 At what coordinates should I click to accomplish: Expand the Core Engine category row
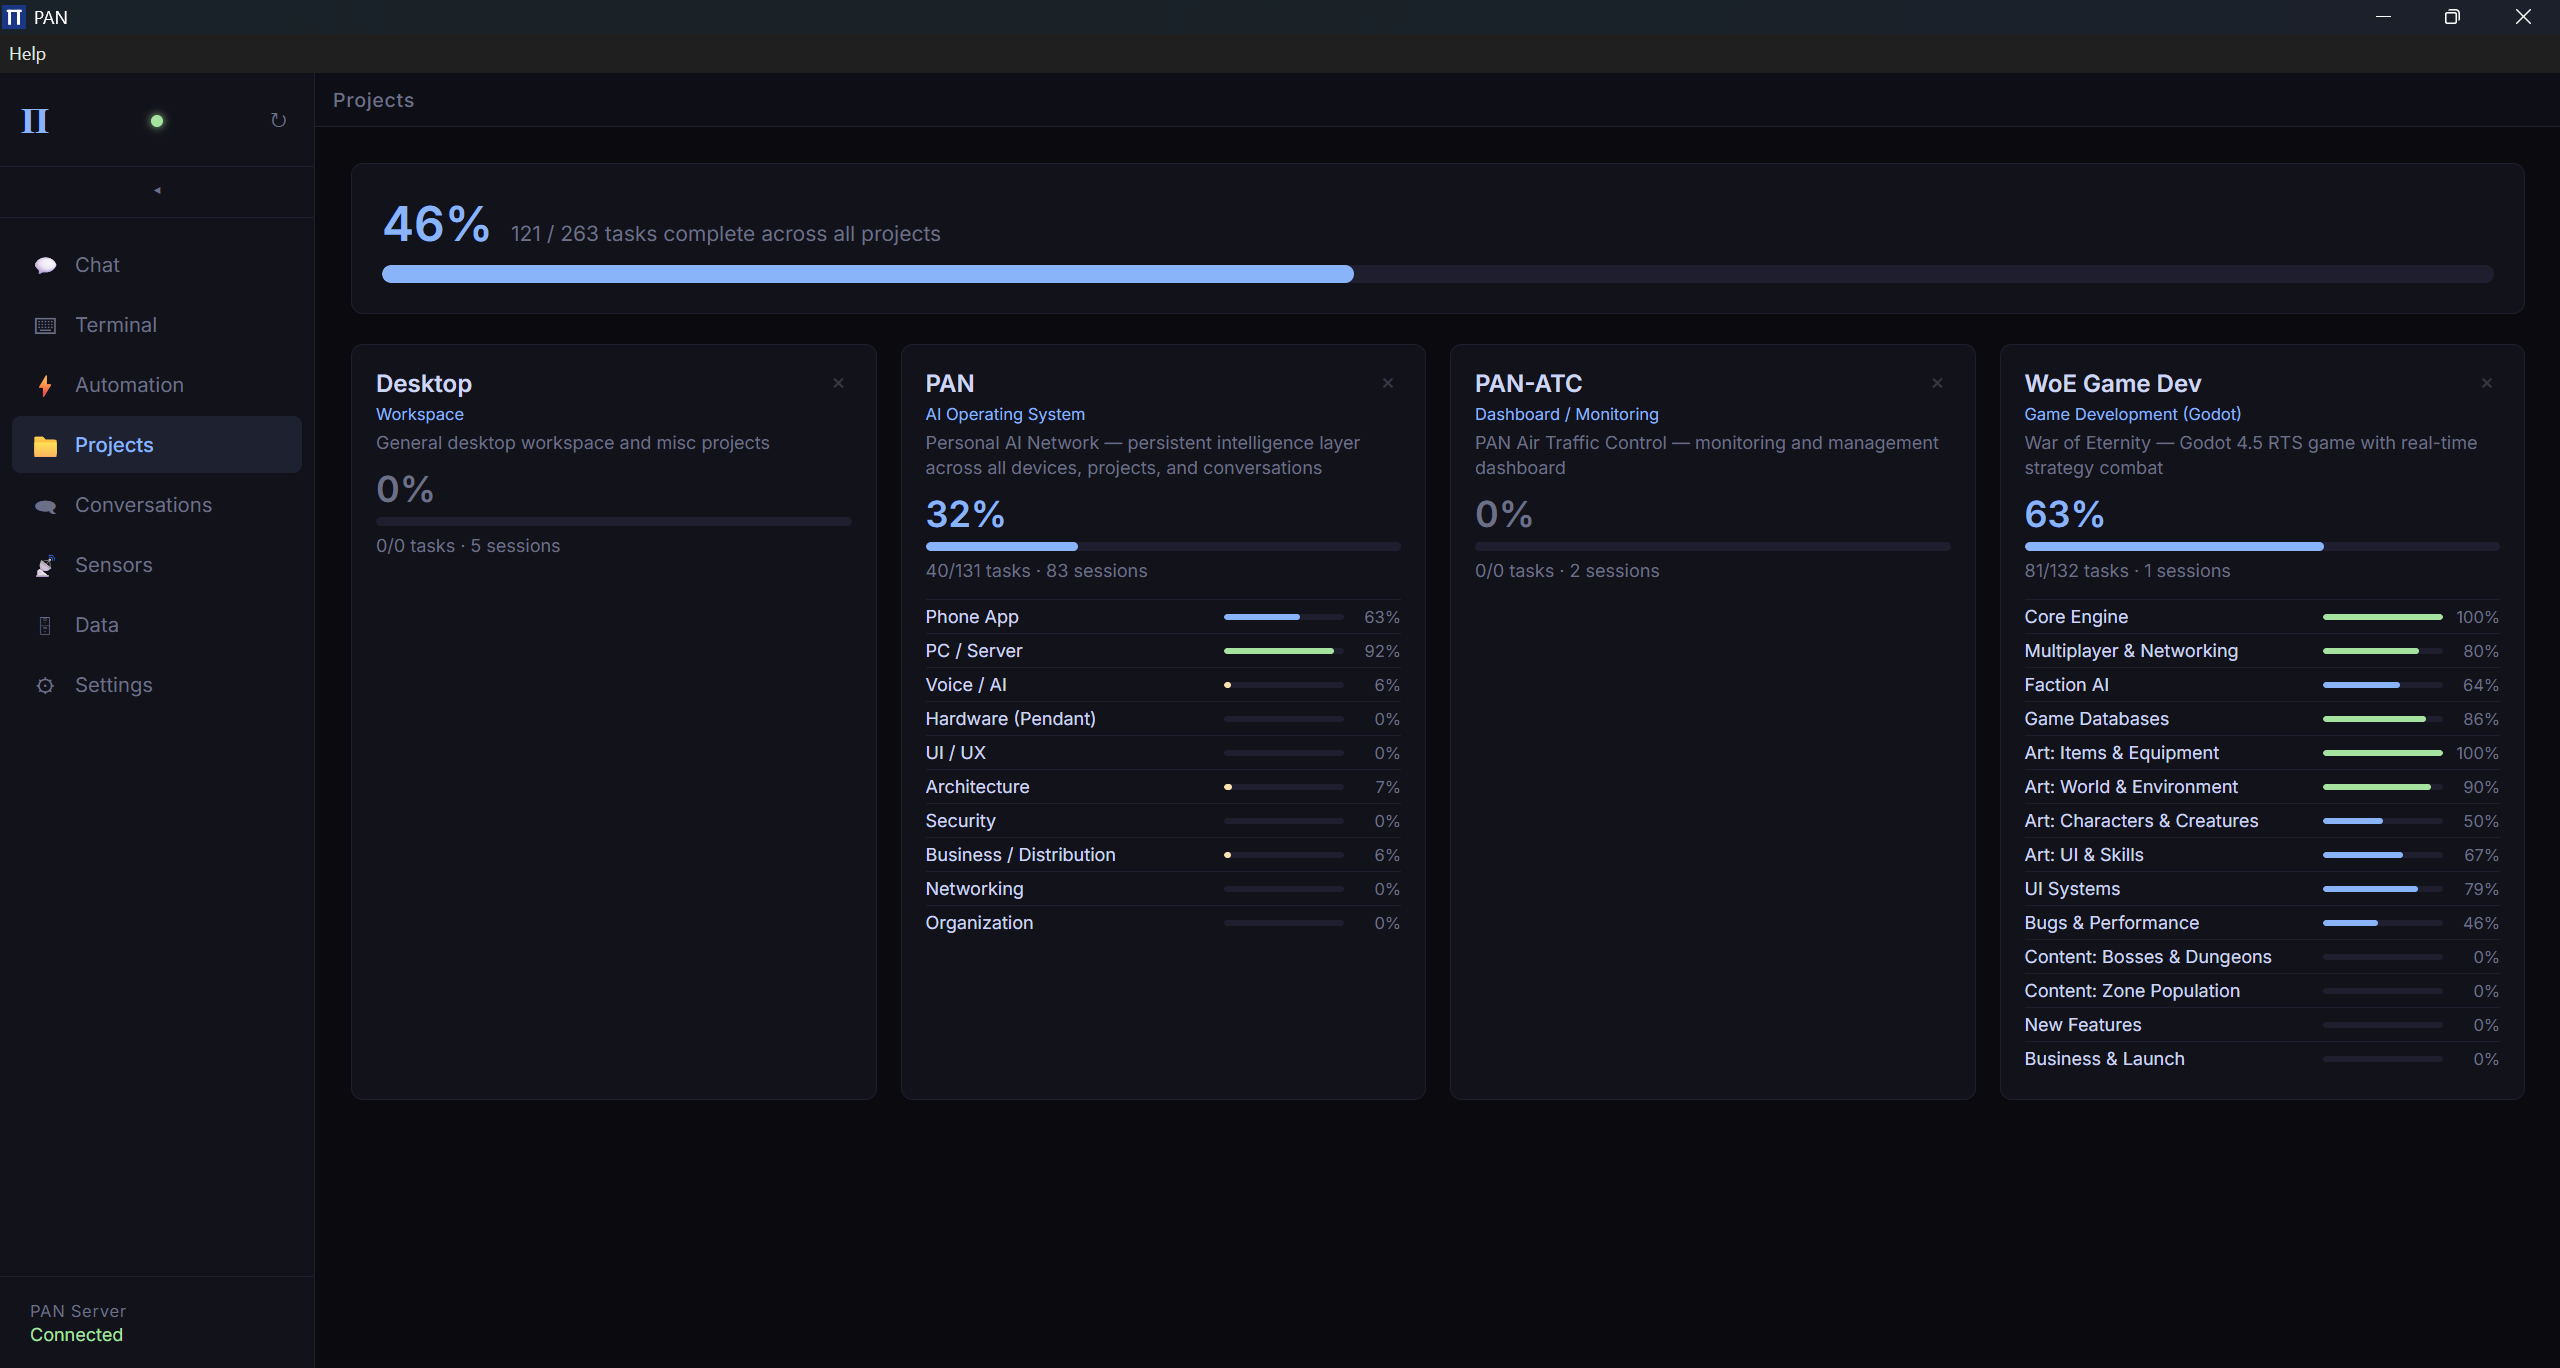[2260, 617]
